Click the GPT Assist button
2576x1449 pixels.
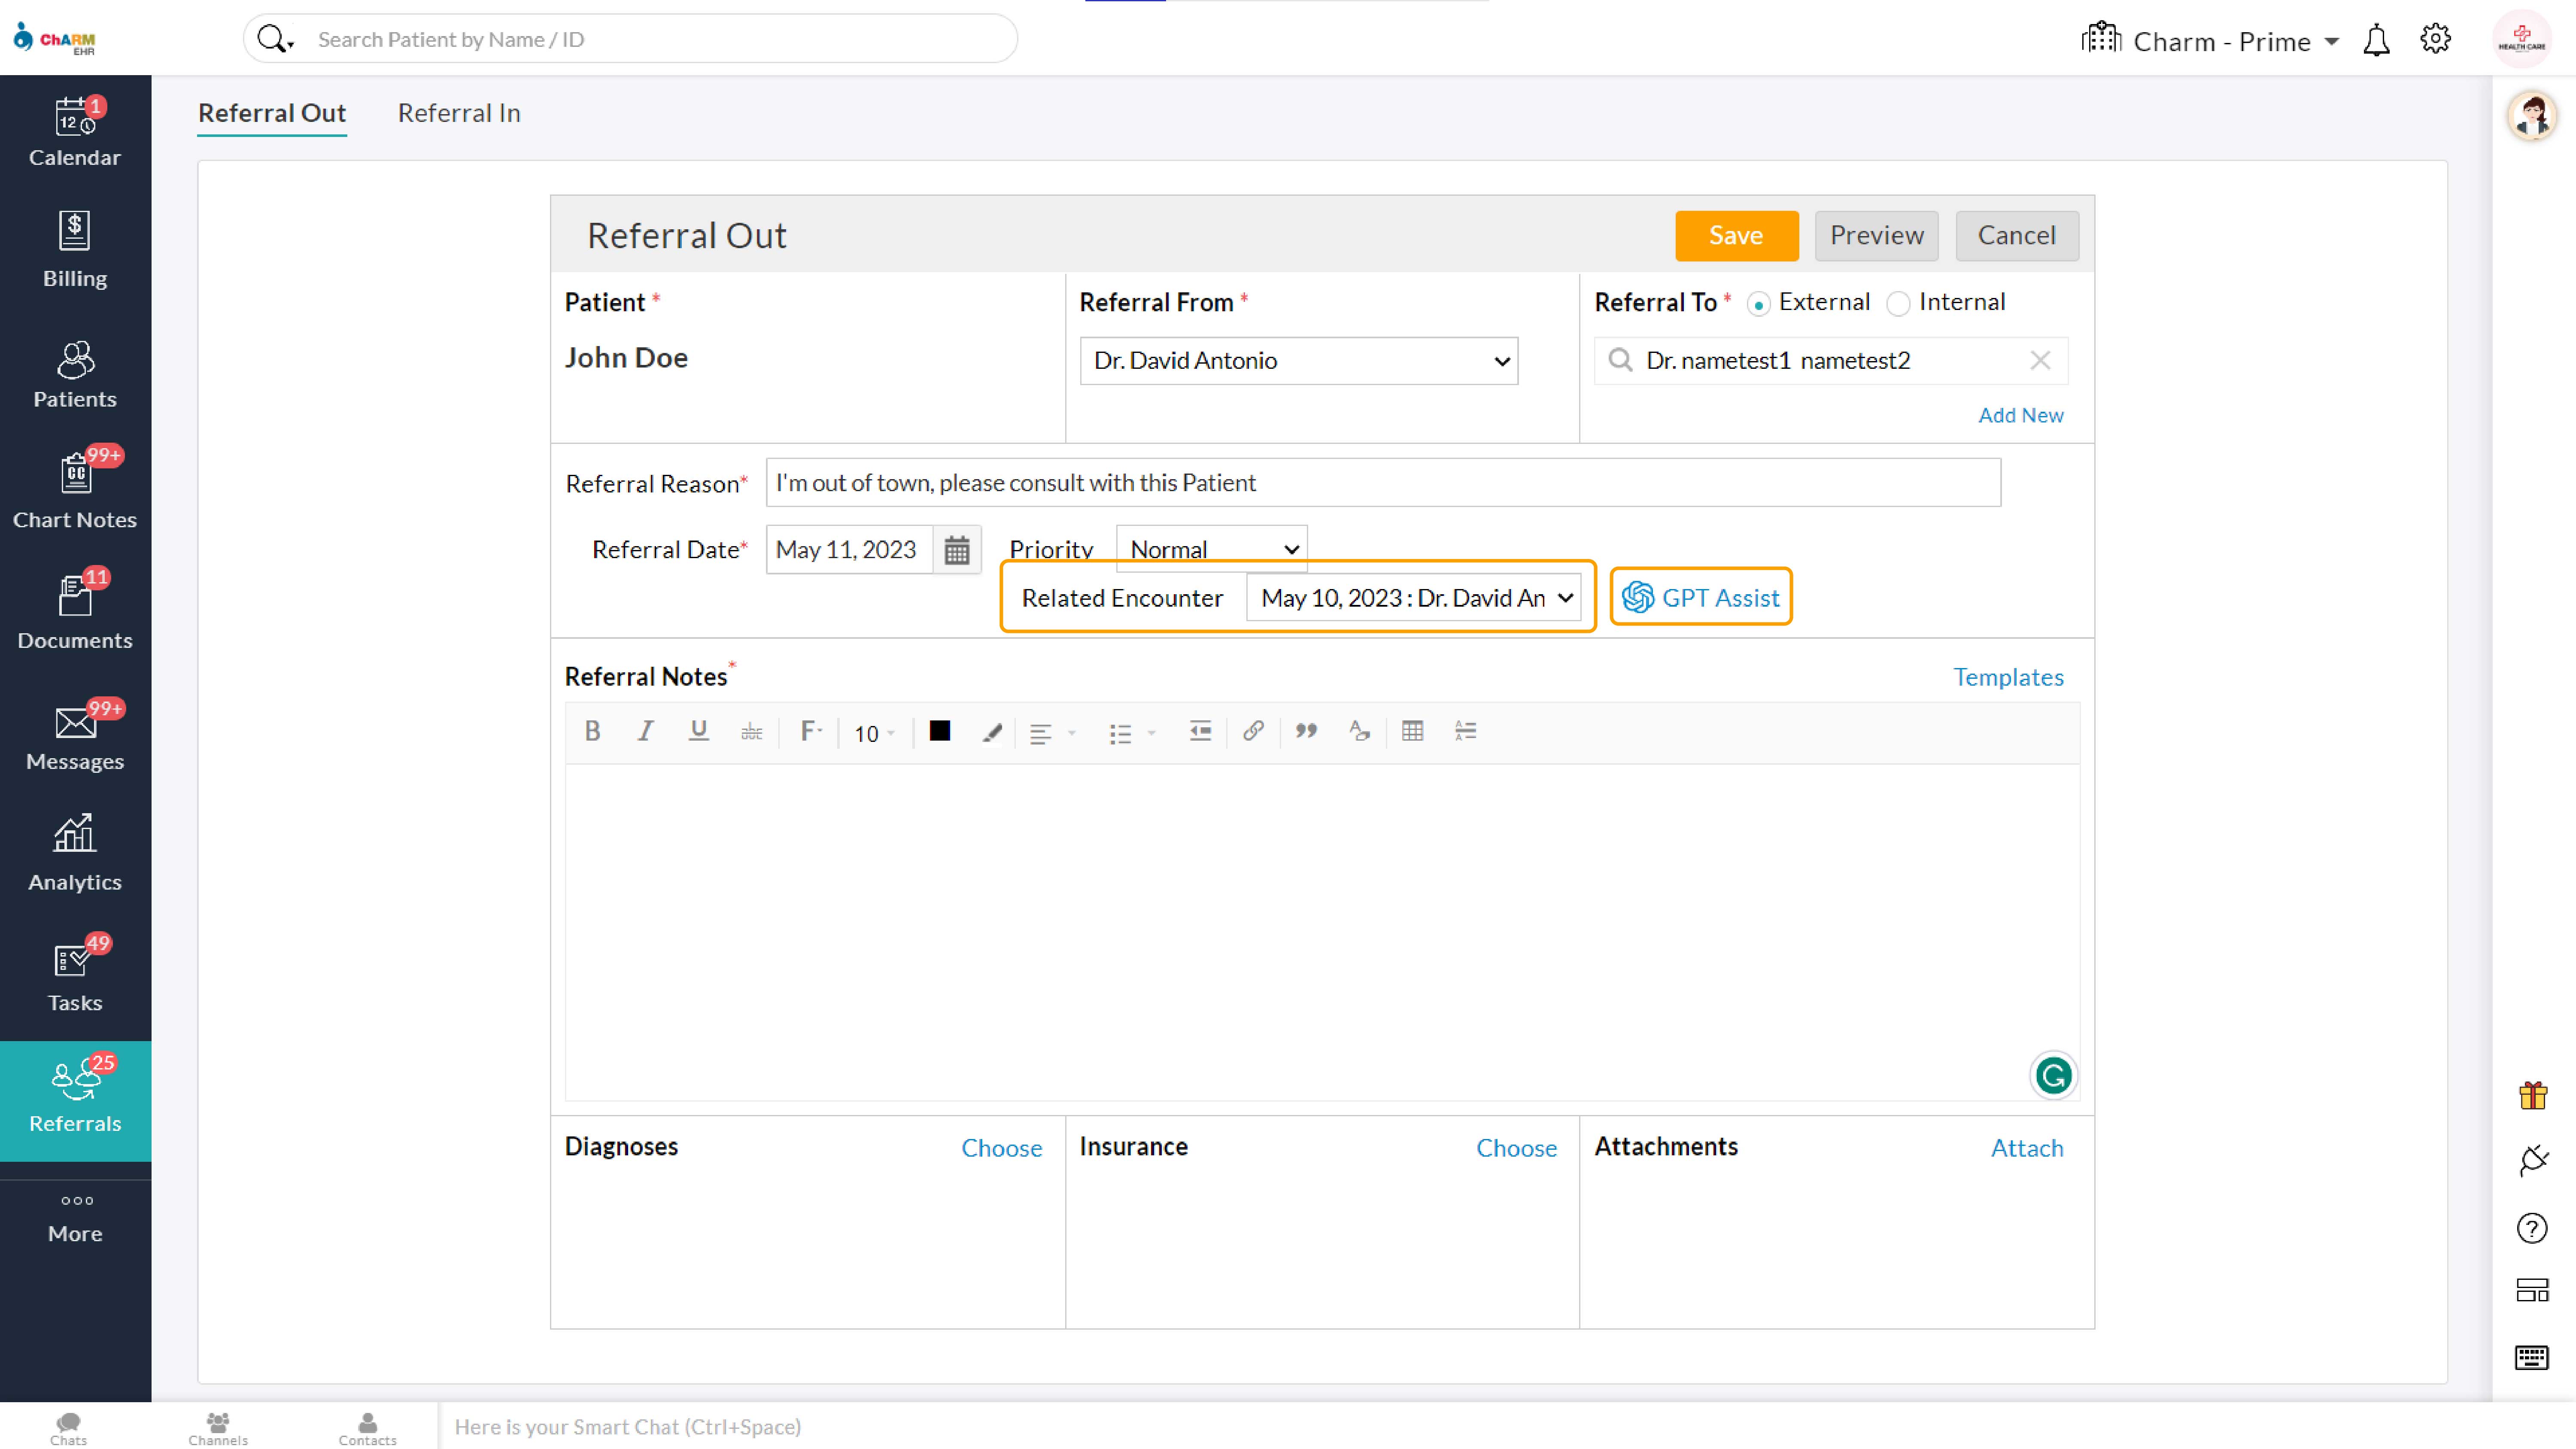pos(1700,598)
